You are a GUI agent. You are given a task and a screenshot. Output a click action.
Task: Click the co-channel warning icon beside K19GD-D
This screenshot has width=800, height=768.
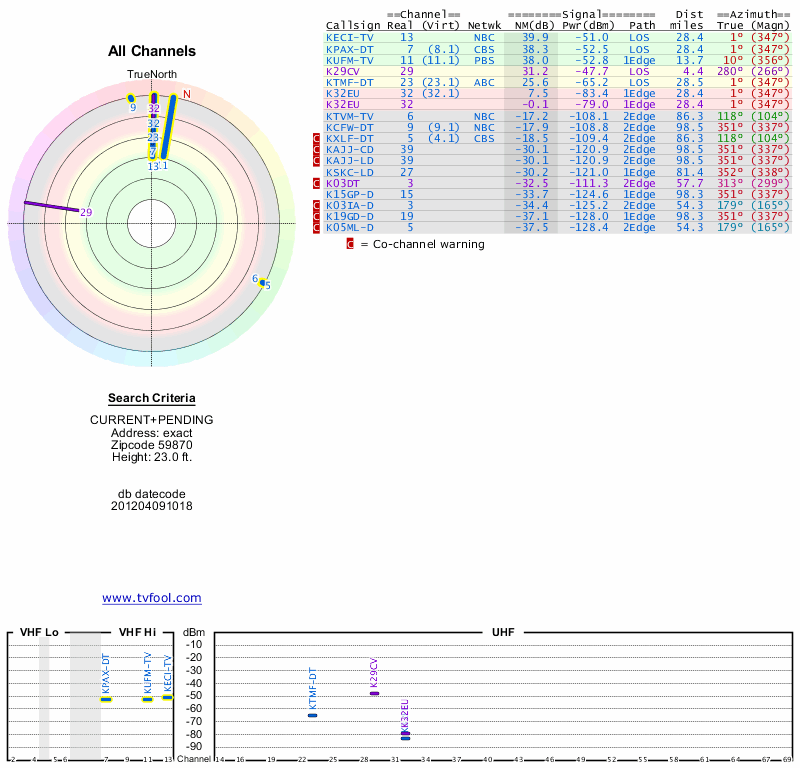[x=317, y=216]
